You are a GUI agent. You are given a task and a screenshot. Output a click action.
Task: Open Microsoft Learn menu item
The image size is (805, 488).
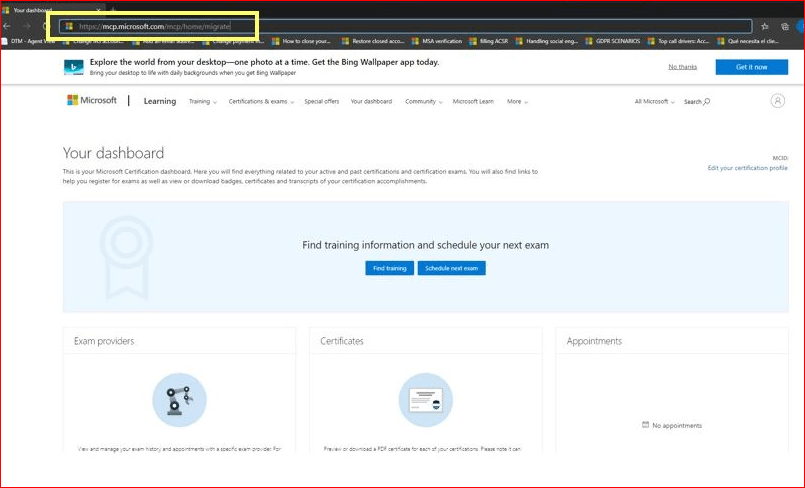click(473, 102)
